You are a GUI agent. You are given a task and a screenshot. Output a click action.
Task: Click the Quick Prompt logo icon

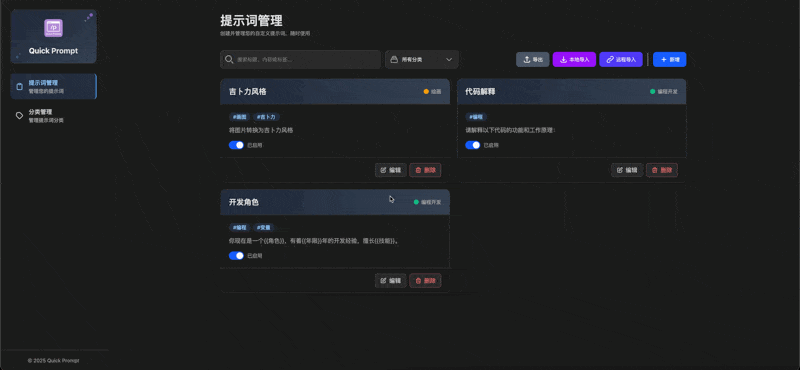click(x=53, y=28)
